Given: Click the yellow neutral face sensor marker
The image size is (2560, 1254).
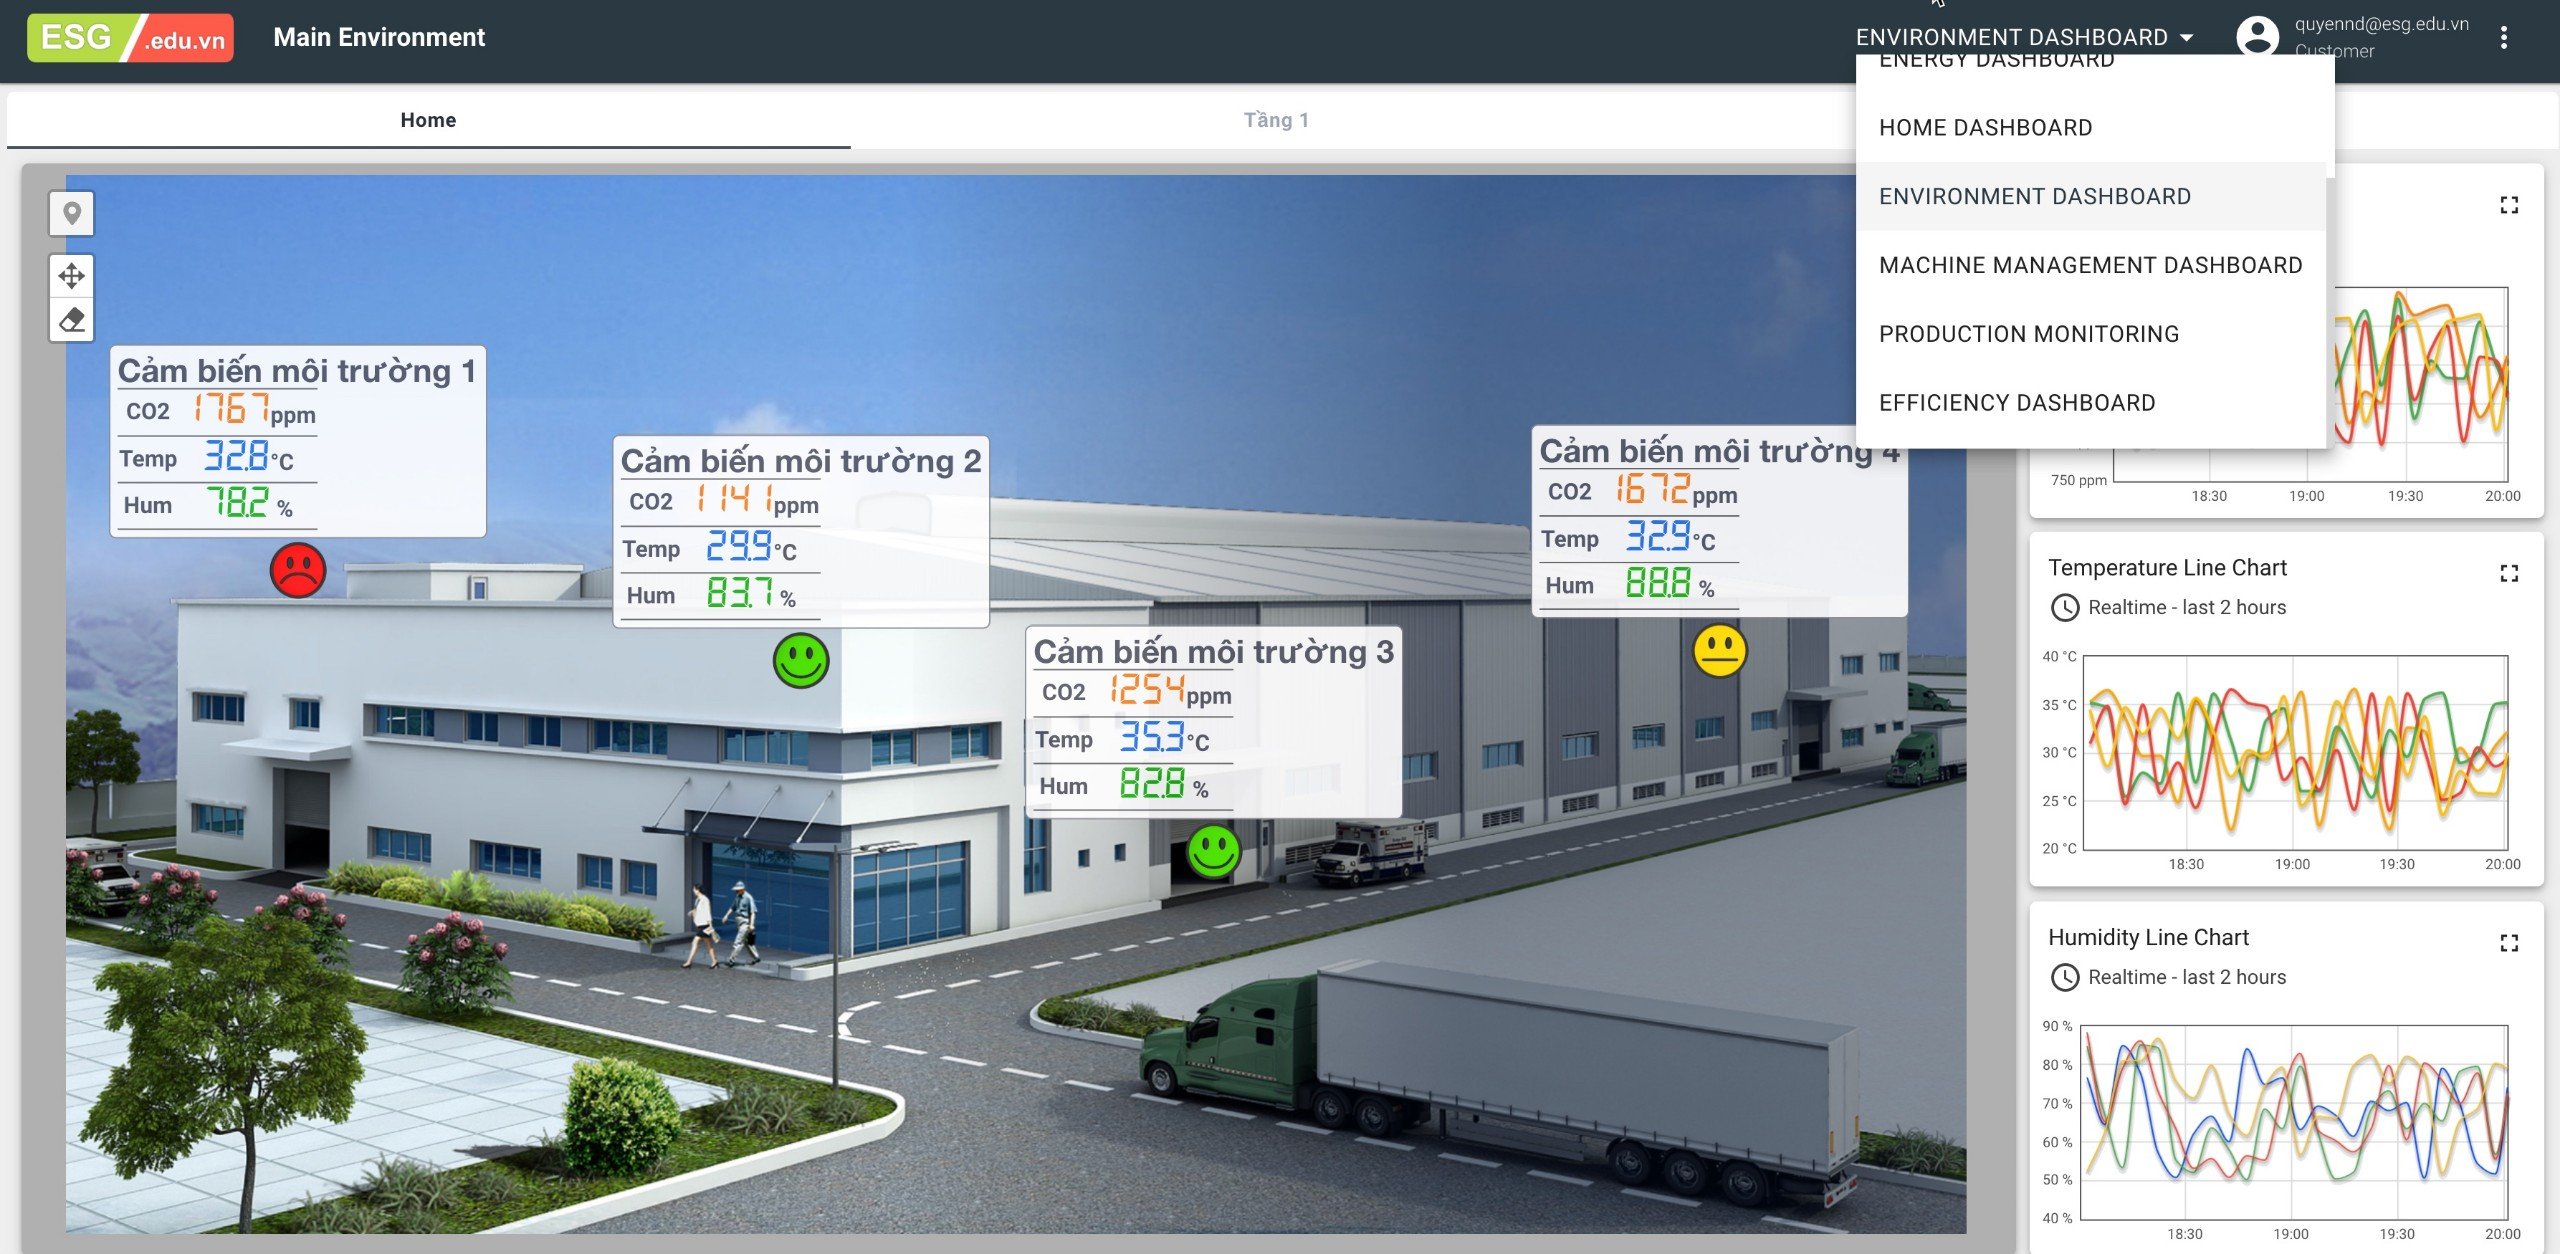Looking at the screenshot, I should [1719, 651].
